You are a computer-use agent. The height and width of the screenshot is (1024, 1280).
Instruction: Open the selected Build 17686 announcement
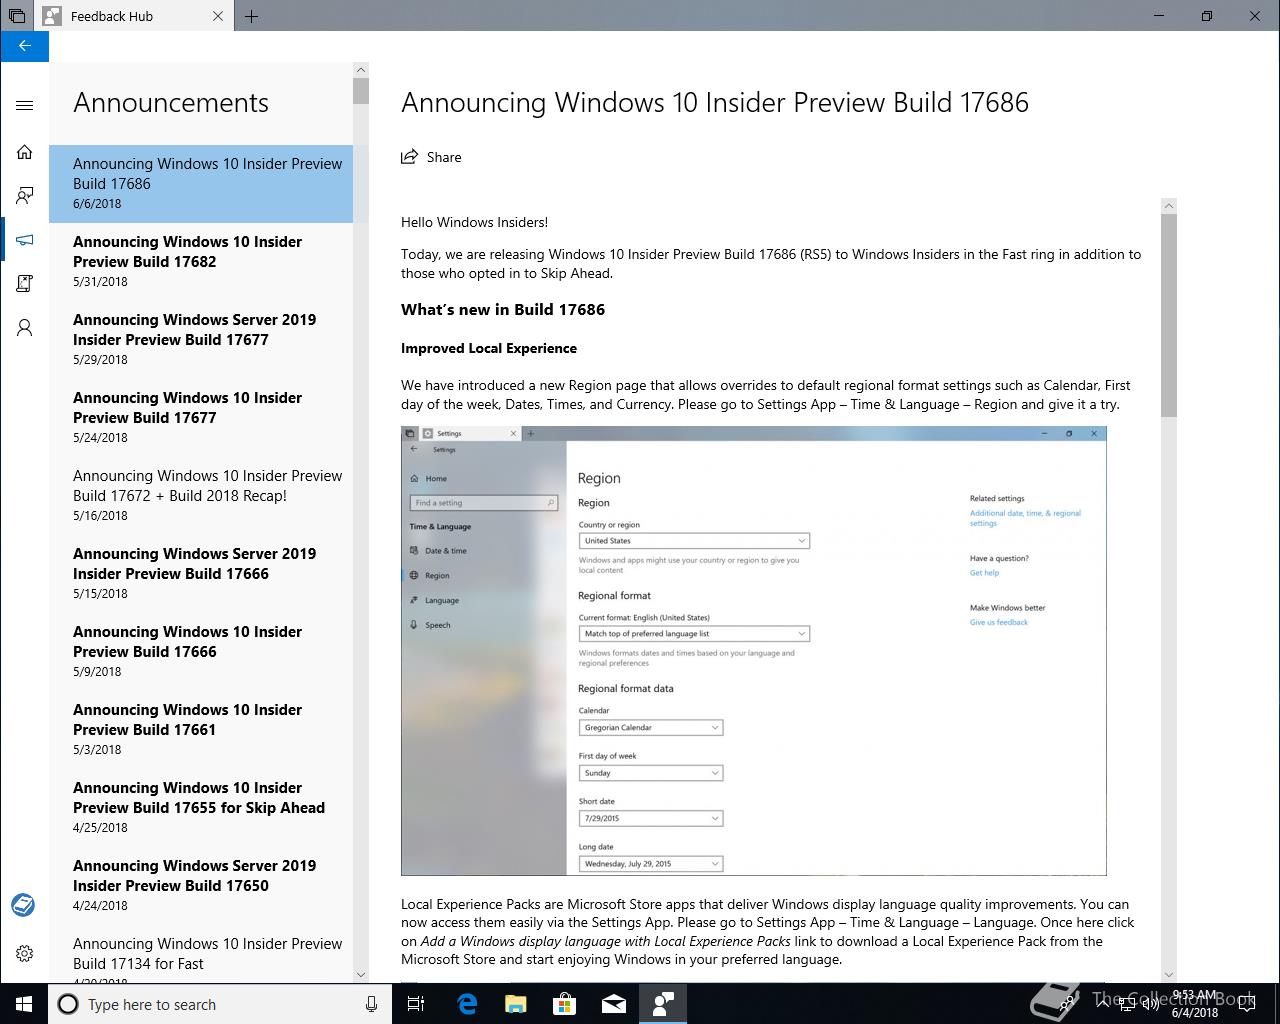[x=201, y=183]
